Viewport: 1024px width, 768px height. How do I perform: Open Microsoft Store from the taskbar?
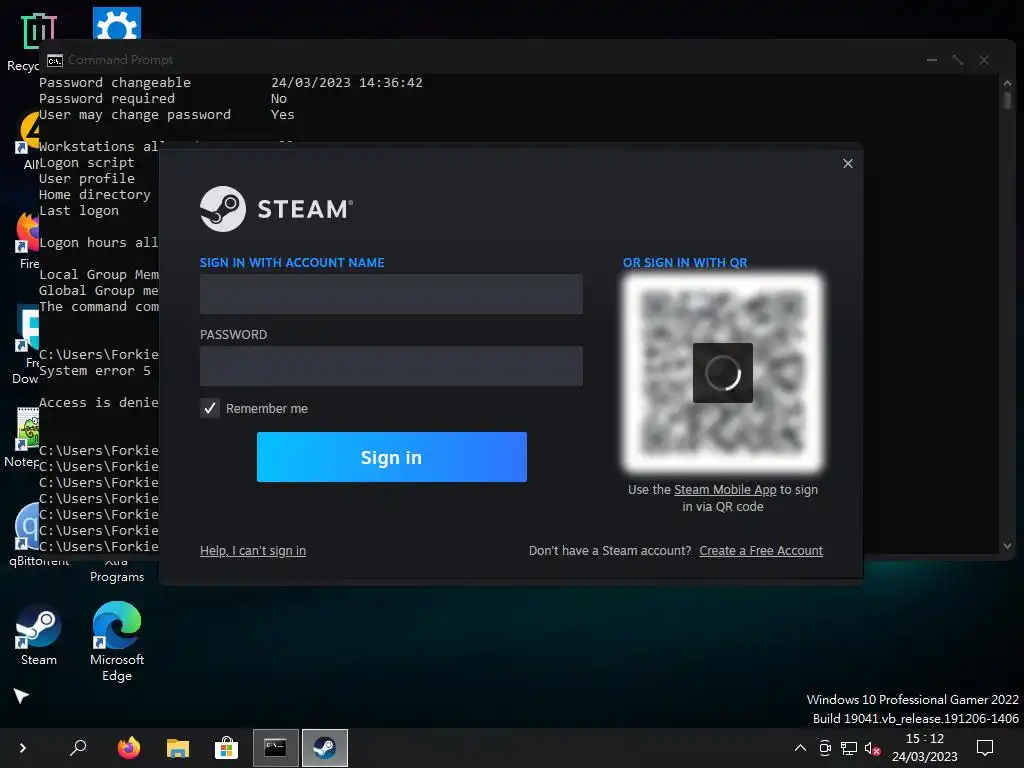click(227, 748)
